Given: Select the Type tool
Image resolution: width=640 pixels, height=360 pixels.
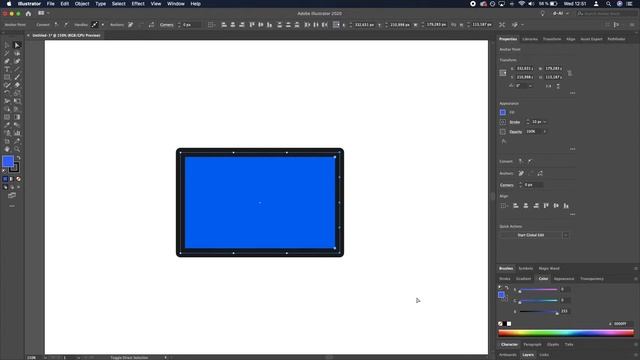Looking at the screenshot, I should [x=7, y=69].
